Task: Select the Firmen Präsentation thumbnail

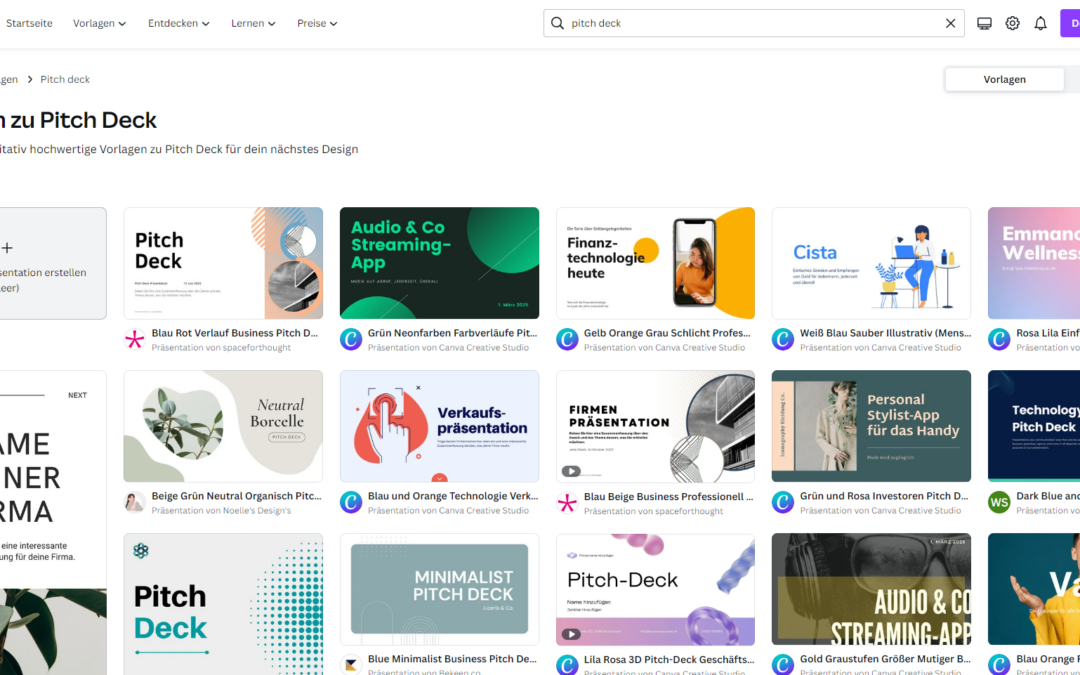Action: coord(655,426)
